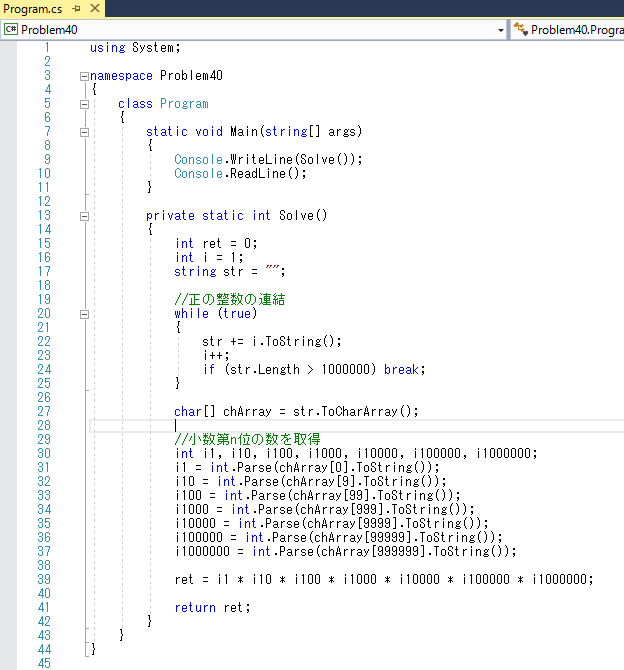Click 'Program' class name on line 5
The width and height of the screenshot is (624, 670).
coord(184,104)
